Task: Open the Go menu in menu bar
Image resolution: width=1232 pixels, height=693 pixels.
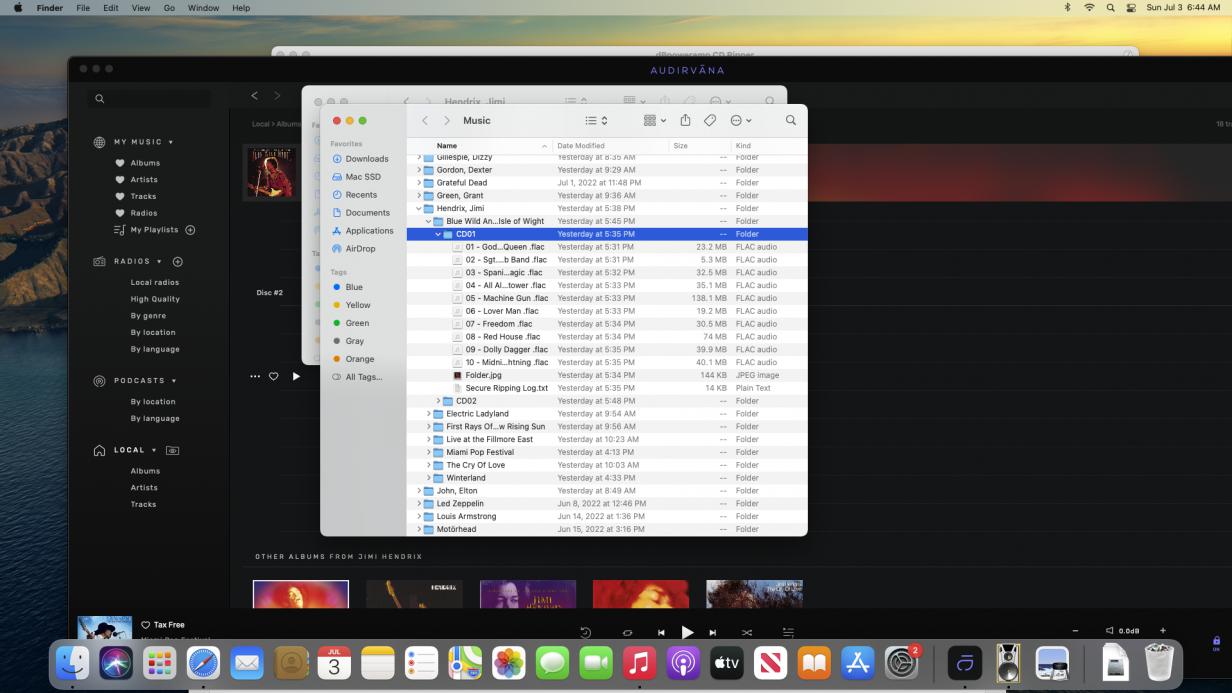Action: pos(169,8)
